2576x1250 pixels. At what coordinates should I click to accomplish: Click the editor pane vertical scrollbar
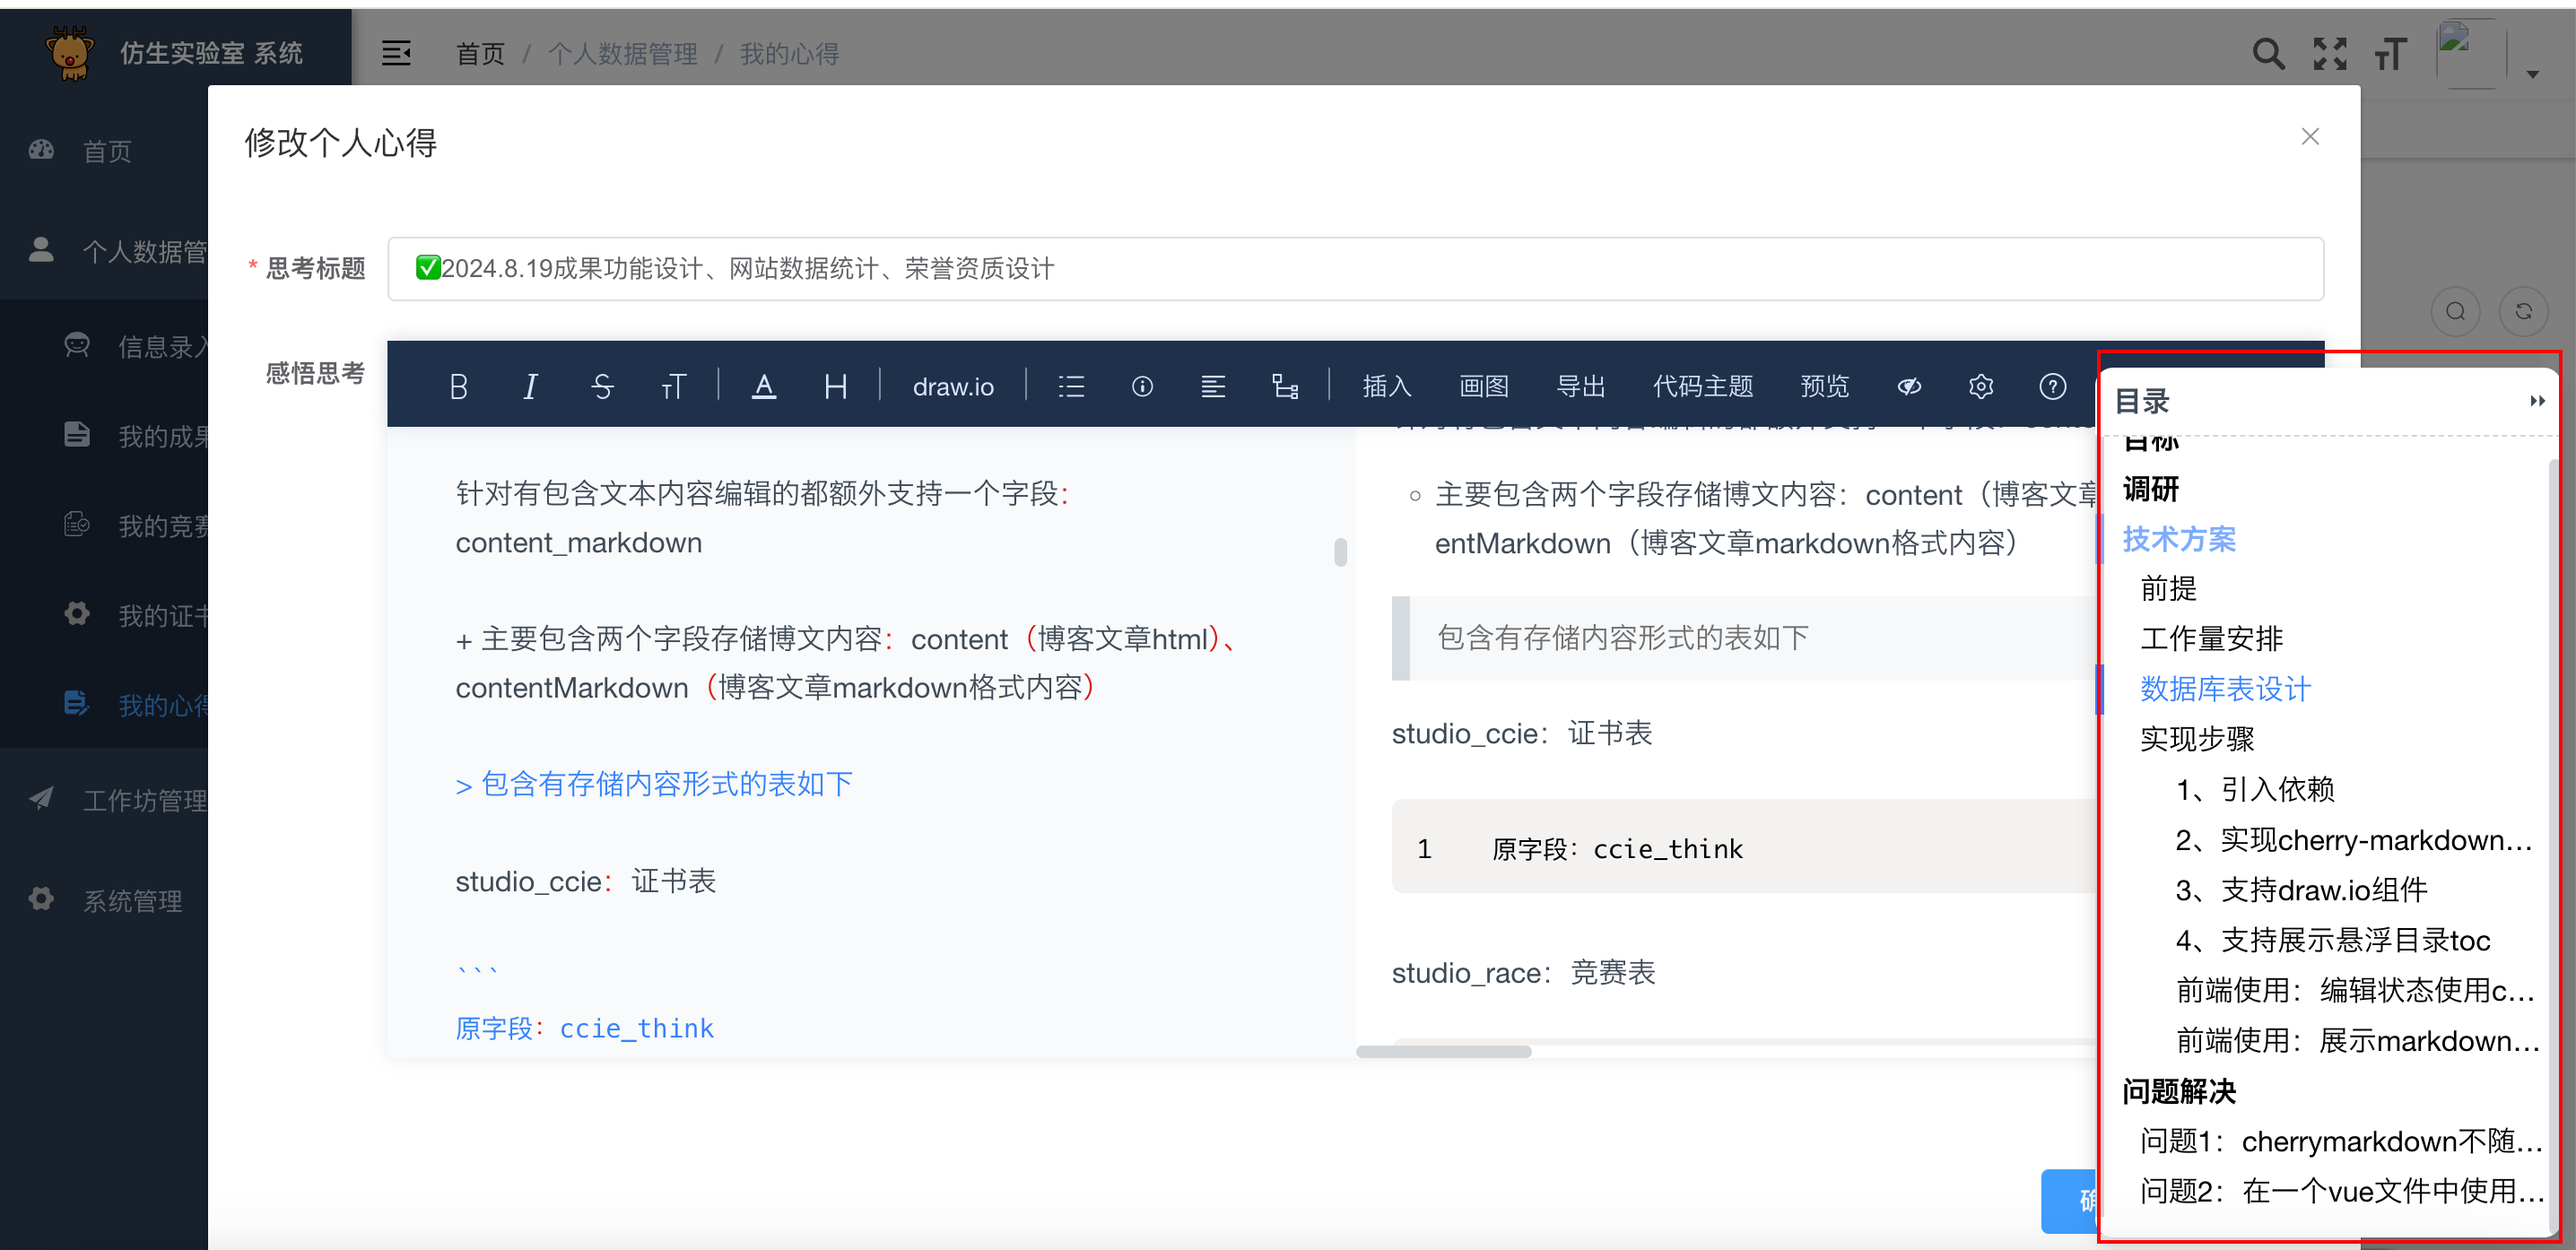click(1341, 552)
